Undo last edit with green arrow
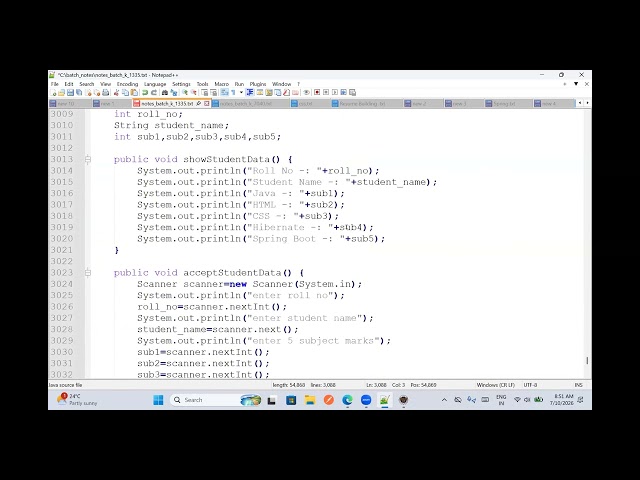The height and width of the screenshot is (480, 640). (144, 93)
